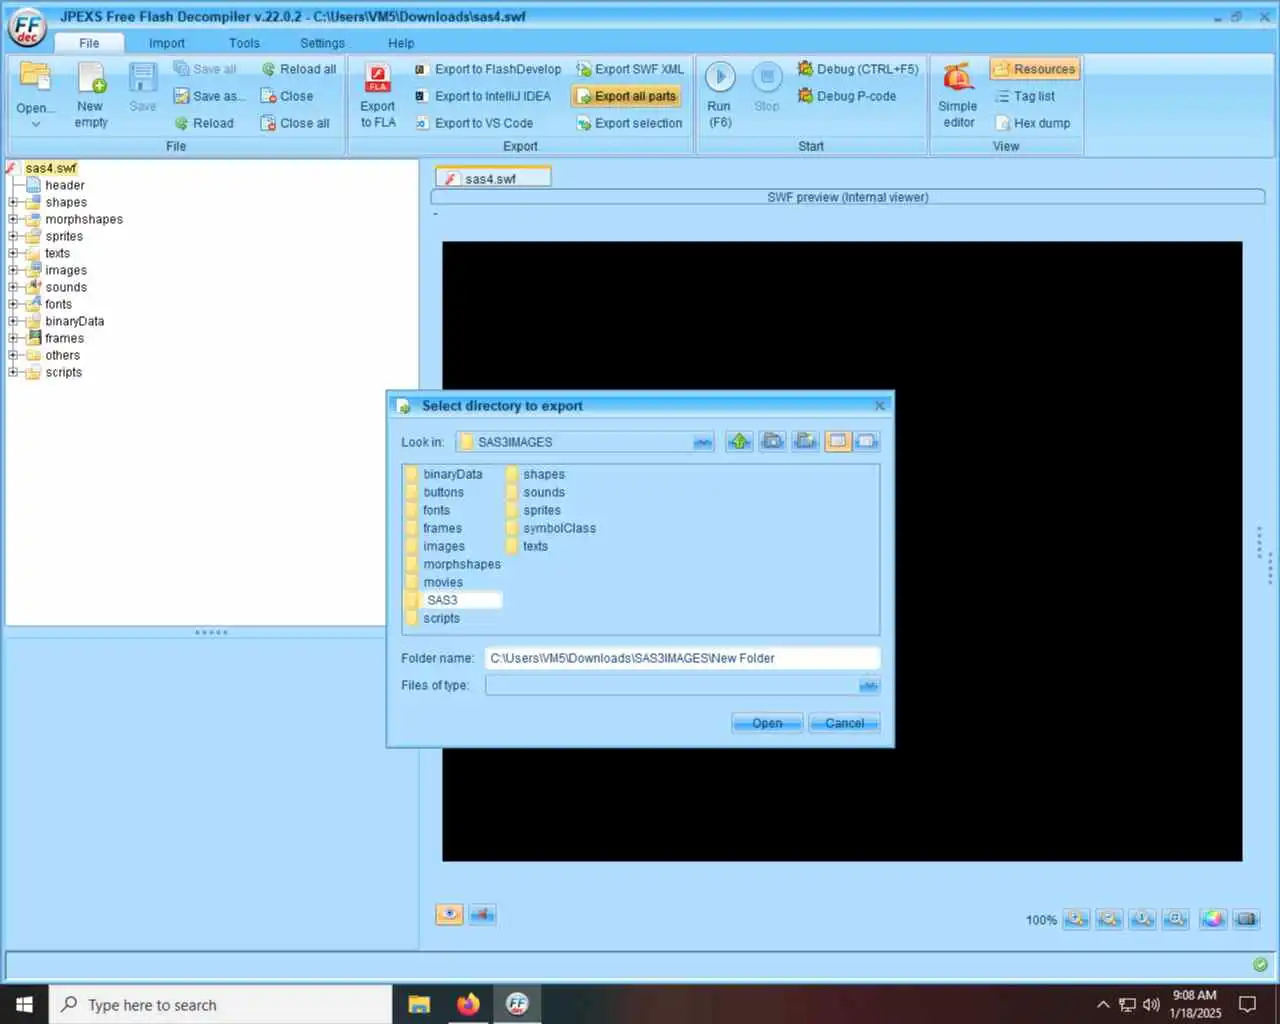
Task: Click Cancel in export dialog
Action: coord(845,723)
